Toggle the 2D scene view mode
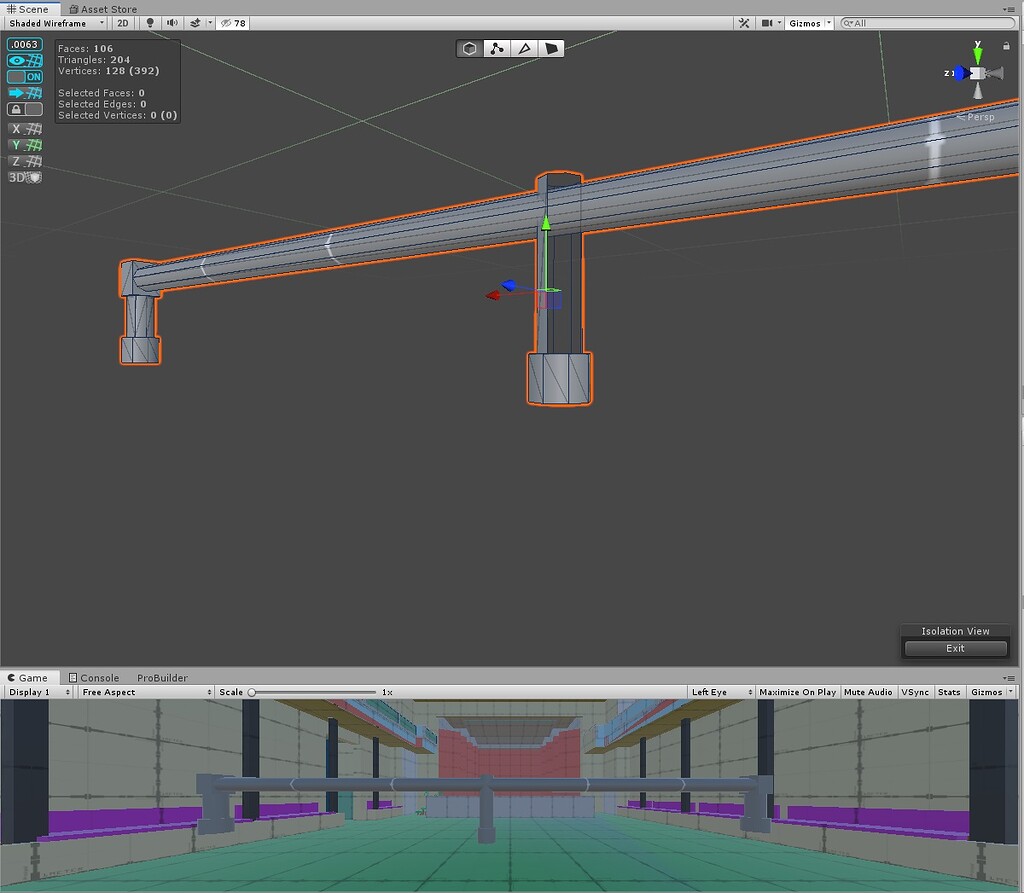This screenshot has width=1024, height=893. pyautogui.click(x=122, y=23)
